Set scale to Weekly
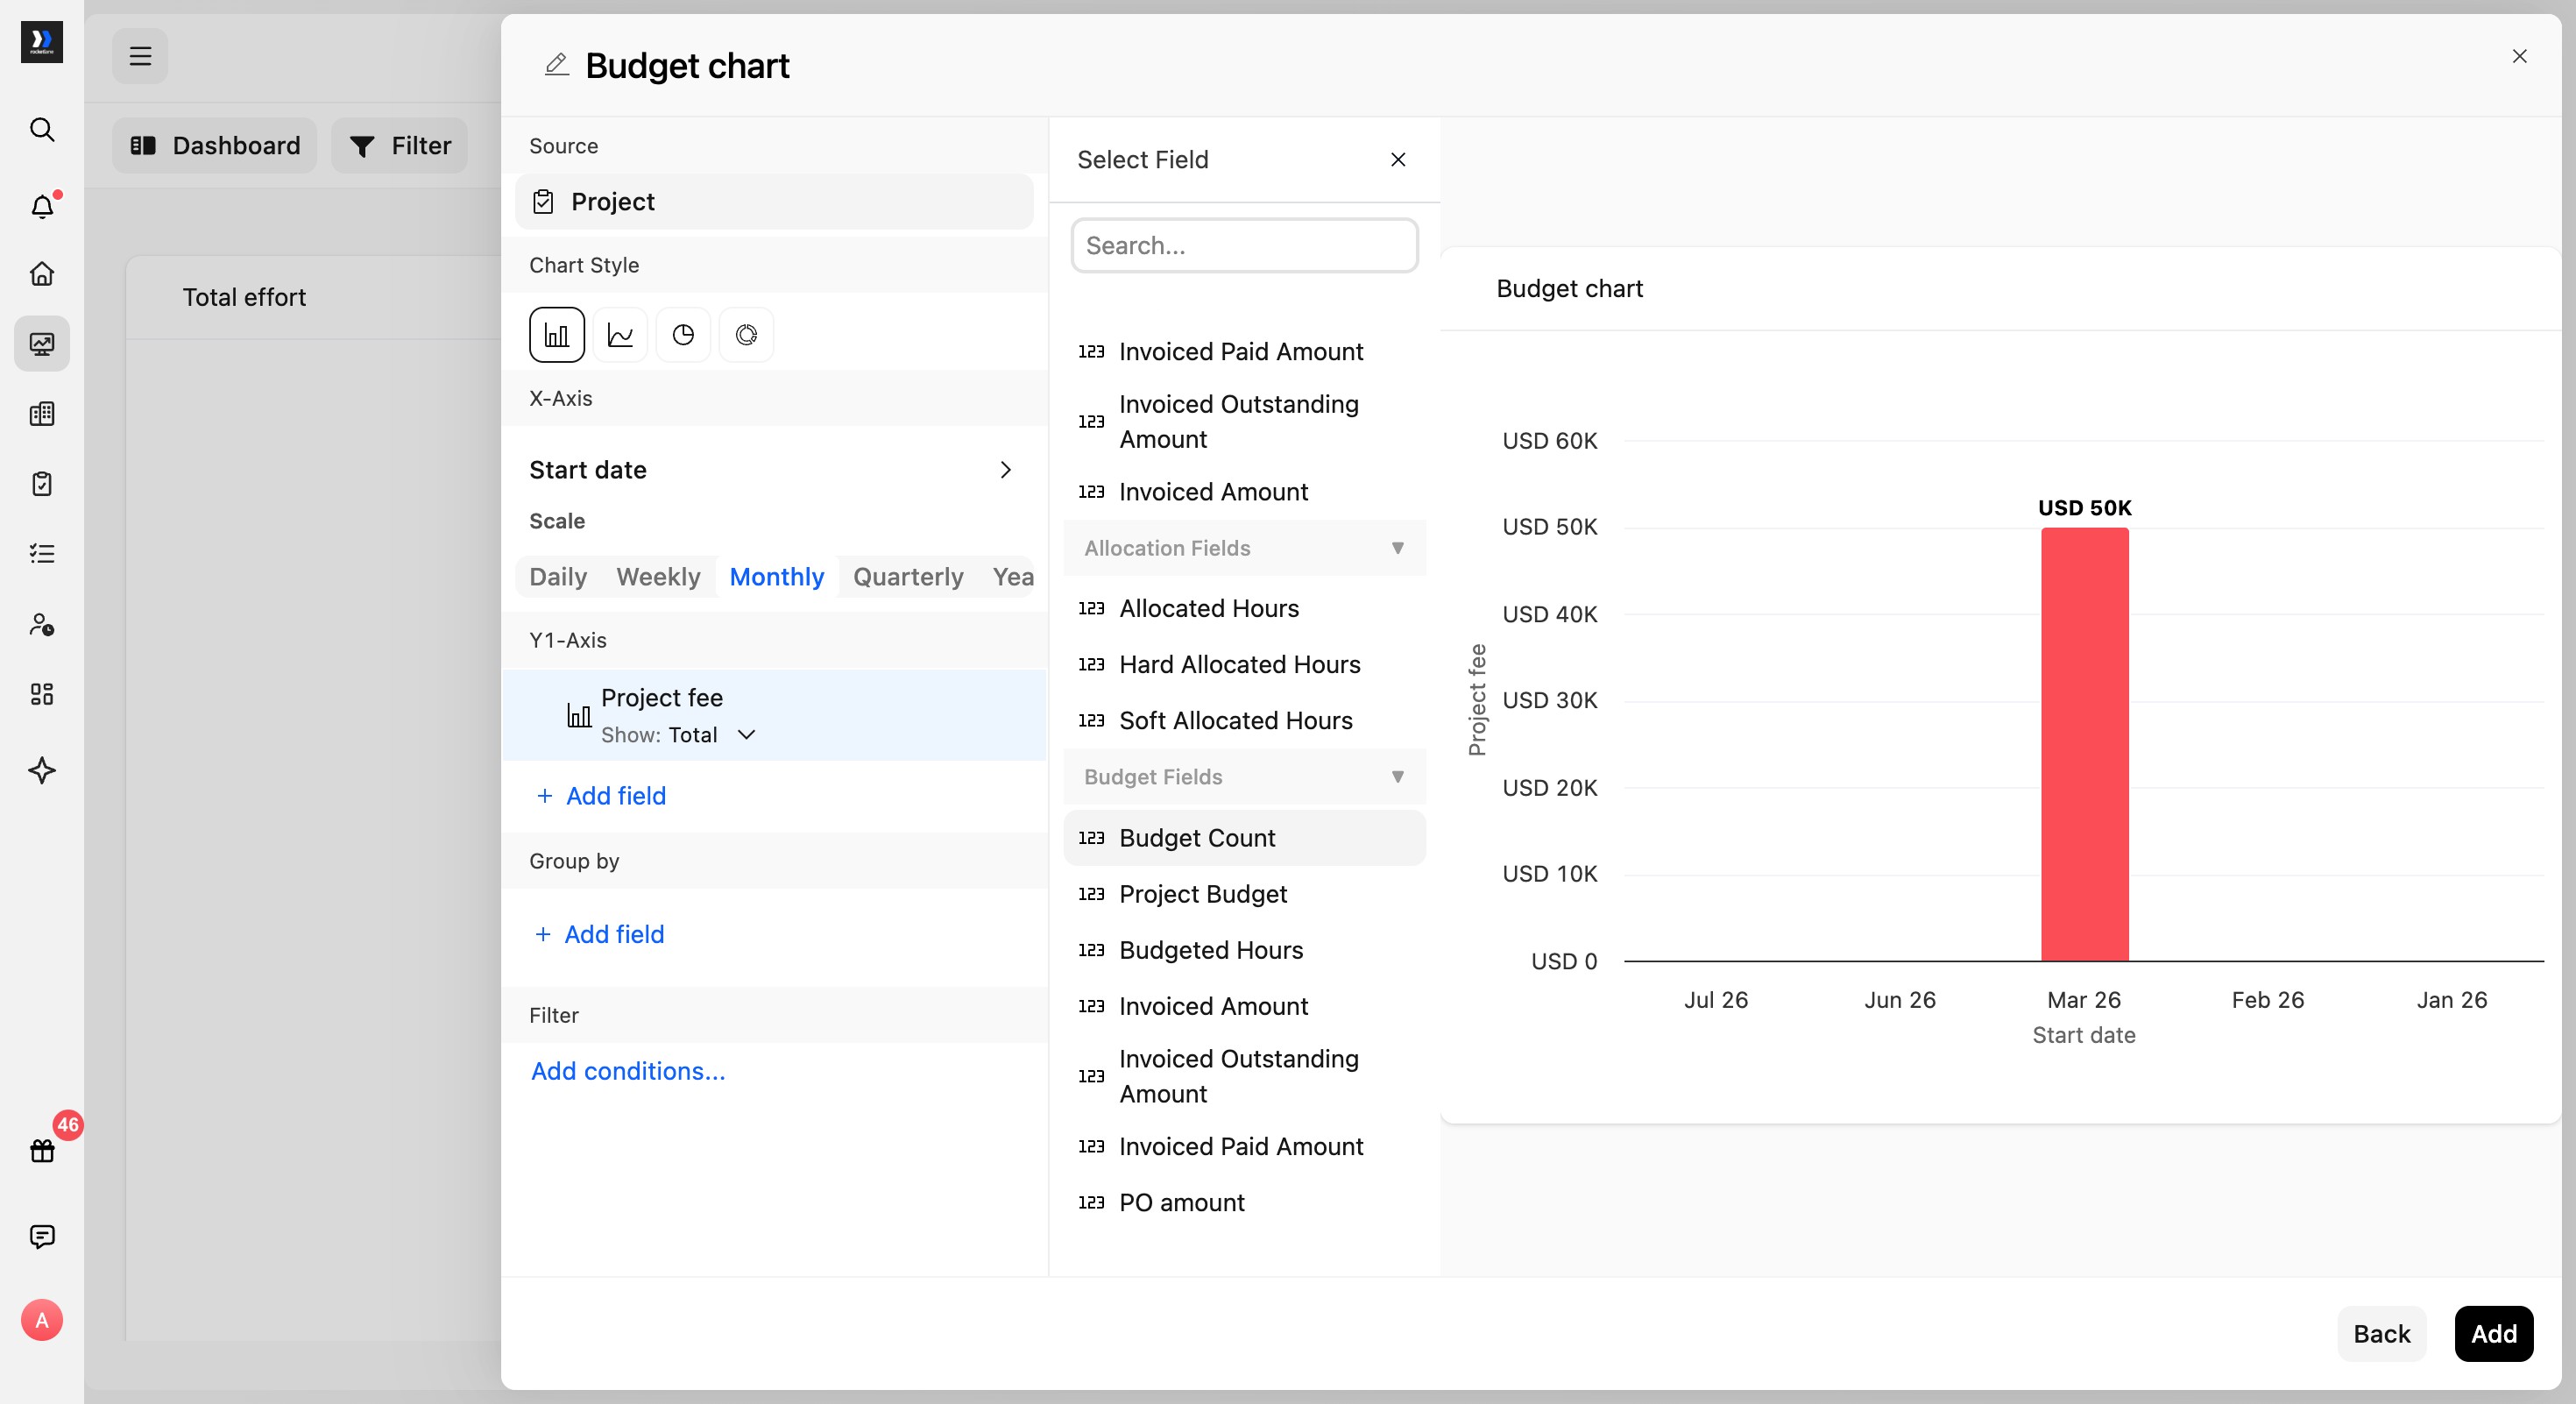The image size is (2576, 1404). tap(658, 577)
